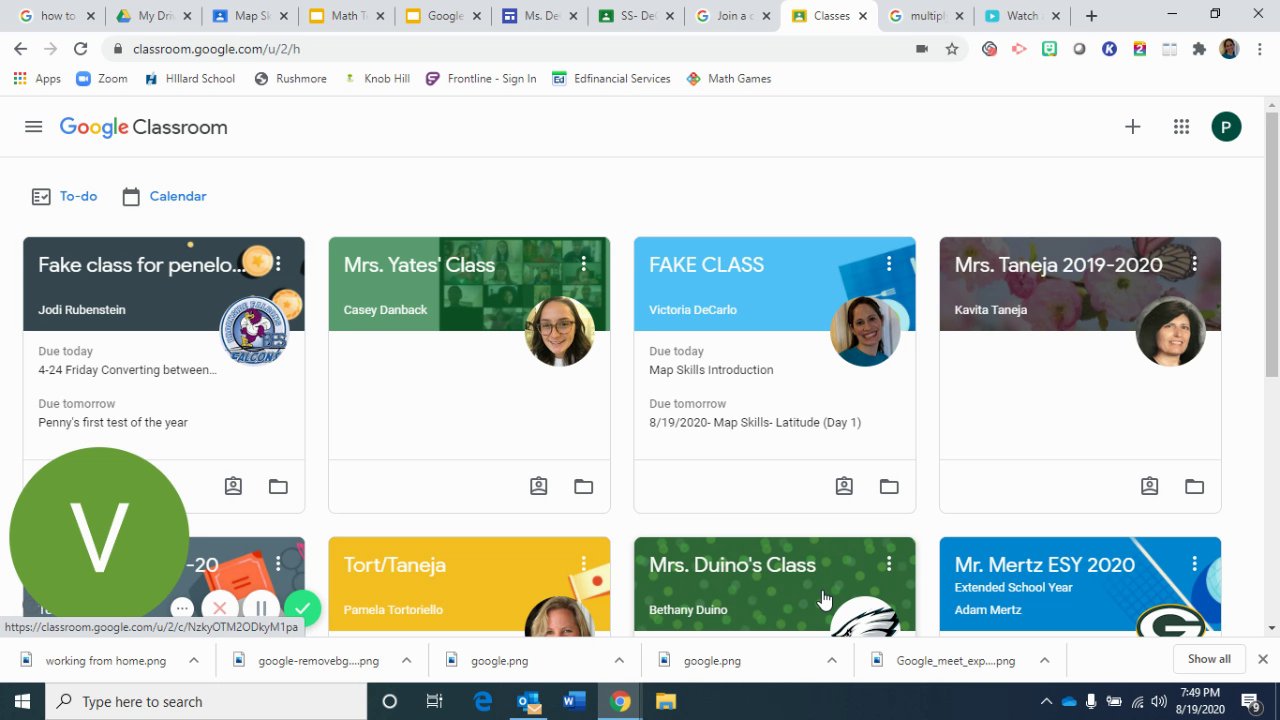Screen dimensions: 1280x720
Task: Open the Math Games bookmark
Action: [x=729, y=78]
